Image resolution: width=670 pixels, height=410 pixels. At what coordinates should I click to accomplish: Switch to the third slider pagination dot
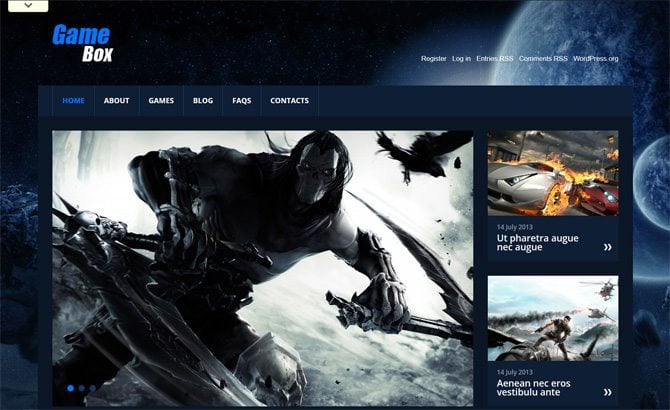click(x=92, y=388)
